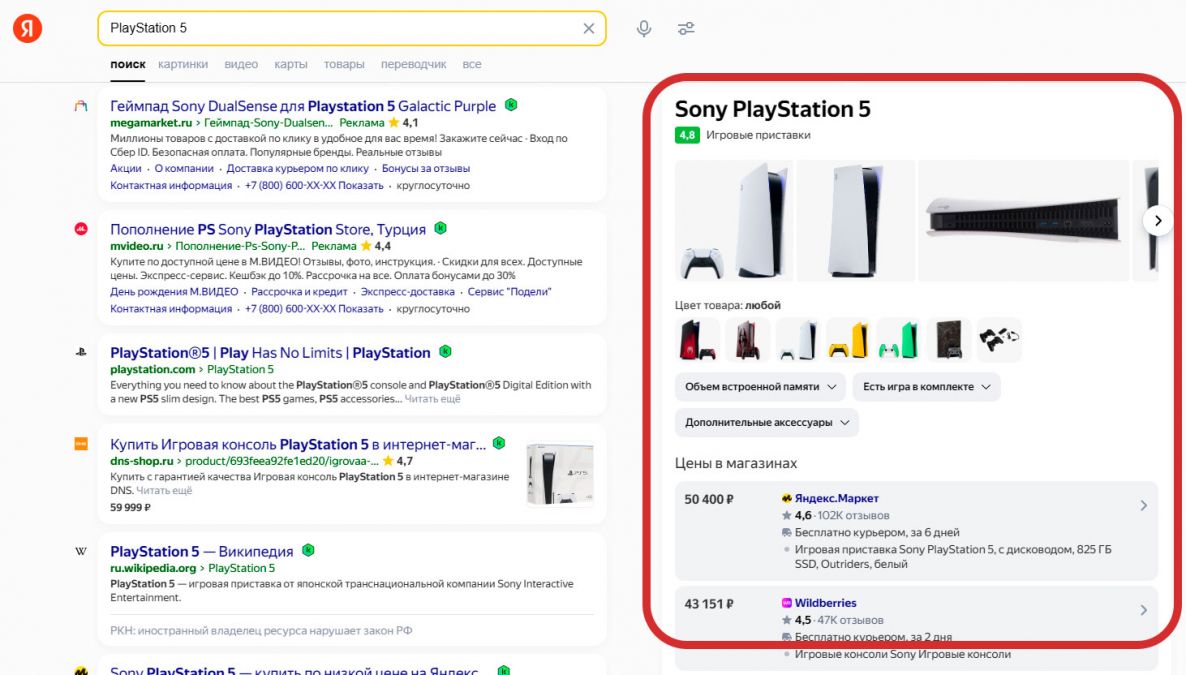Click the Wikipedia W favicon

(81, 551)
